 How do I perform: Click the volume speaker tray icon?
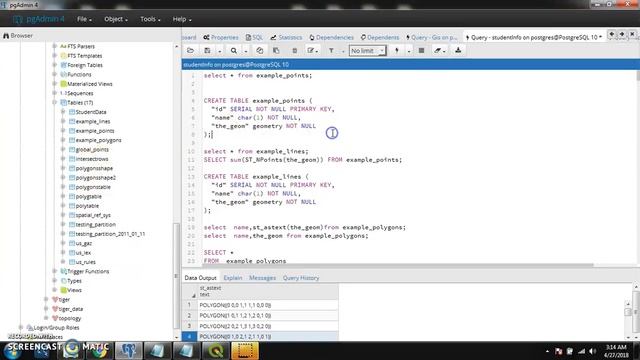point(593,351)
